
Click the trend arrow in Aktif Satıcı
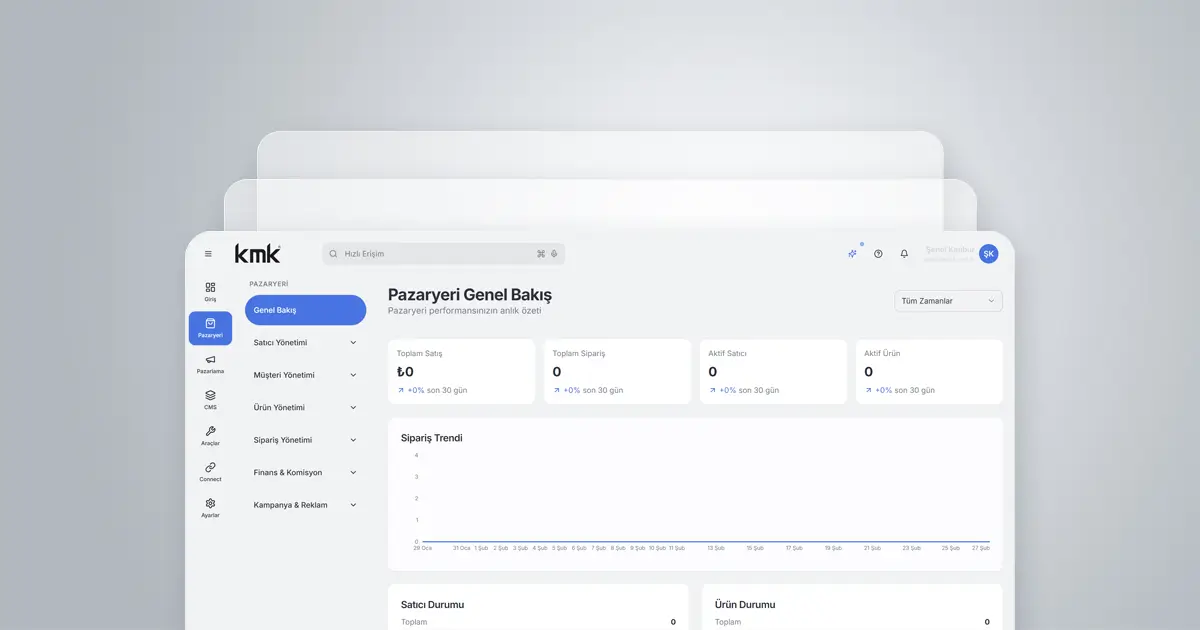(713, 391)
